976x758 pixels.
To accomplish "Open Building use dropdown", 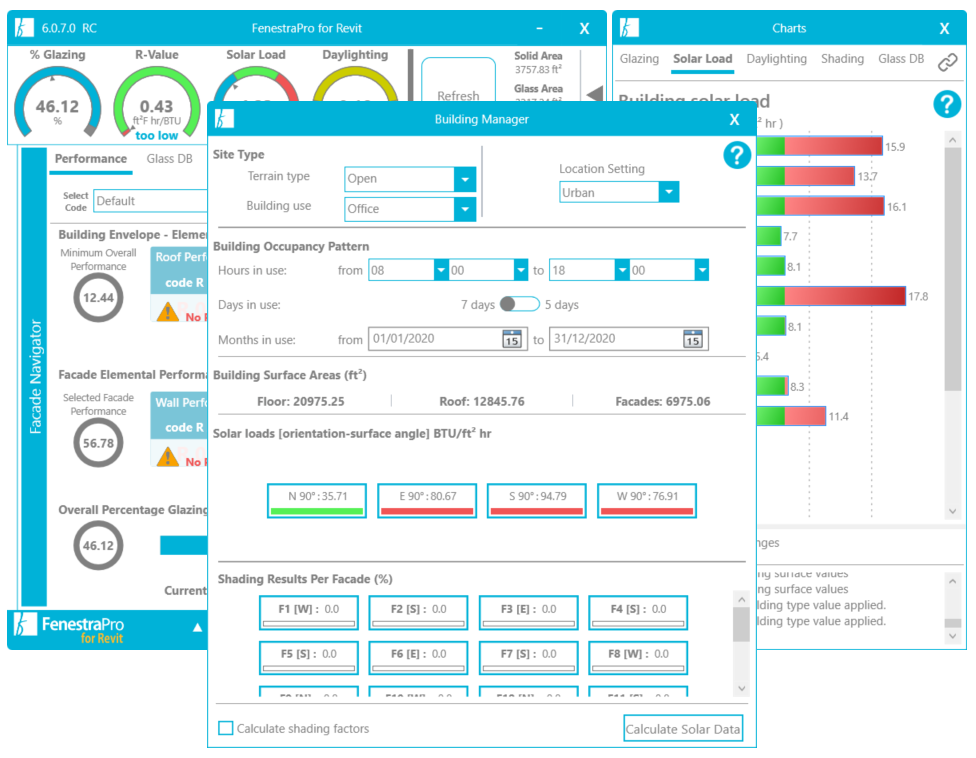I will tap(464, 209).
